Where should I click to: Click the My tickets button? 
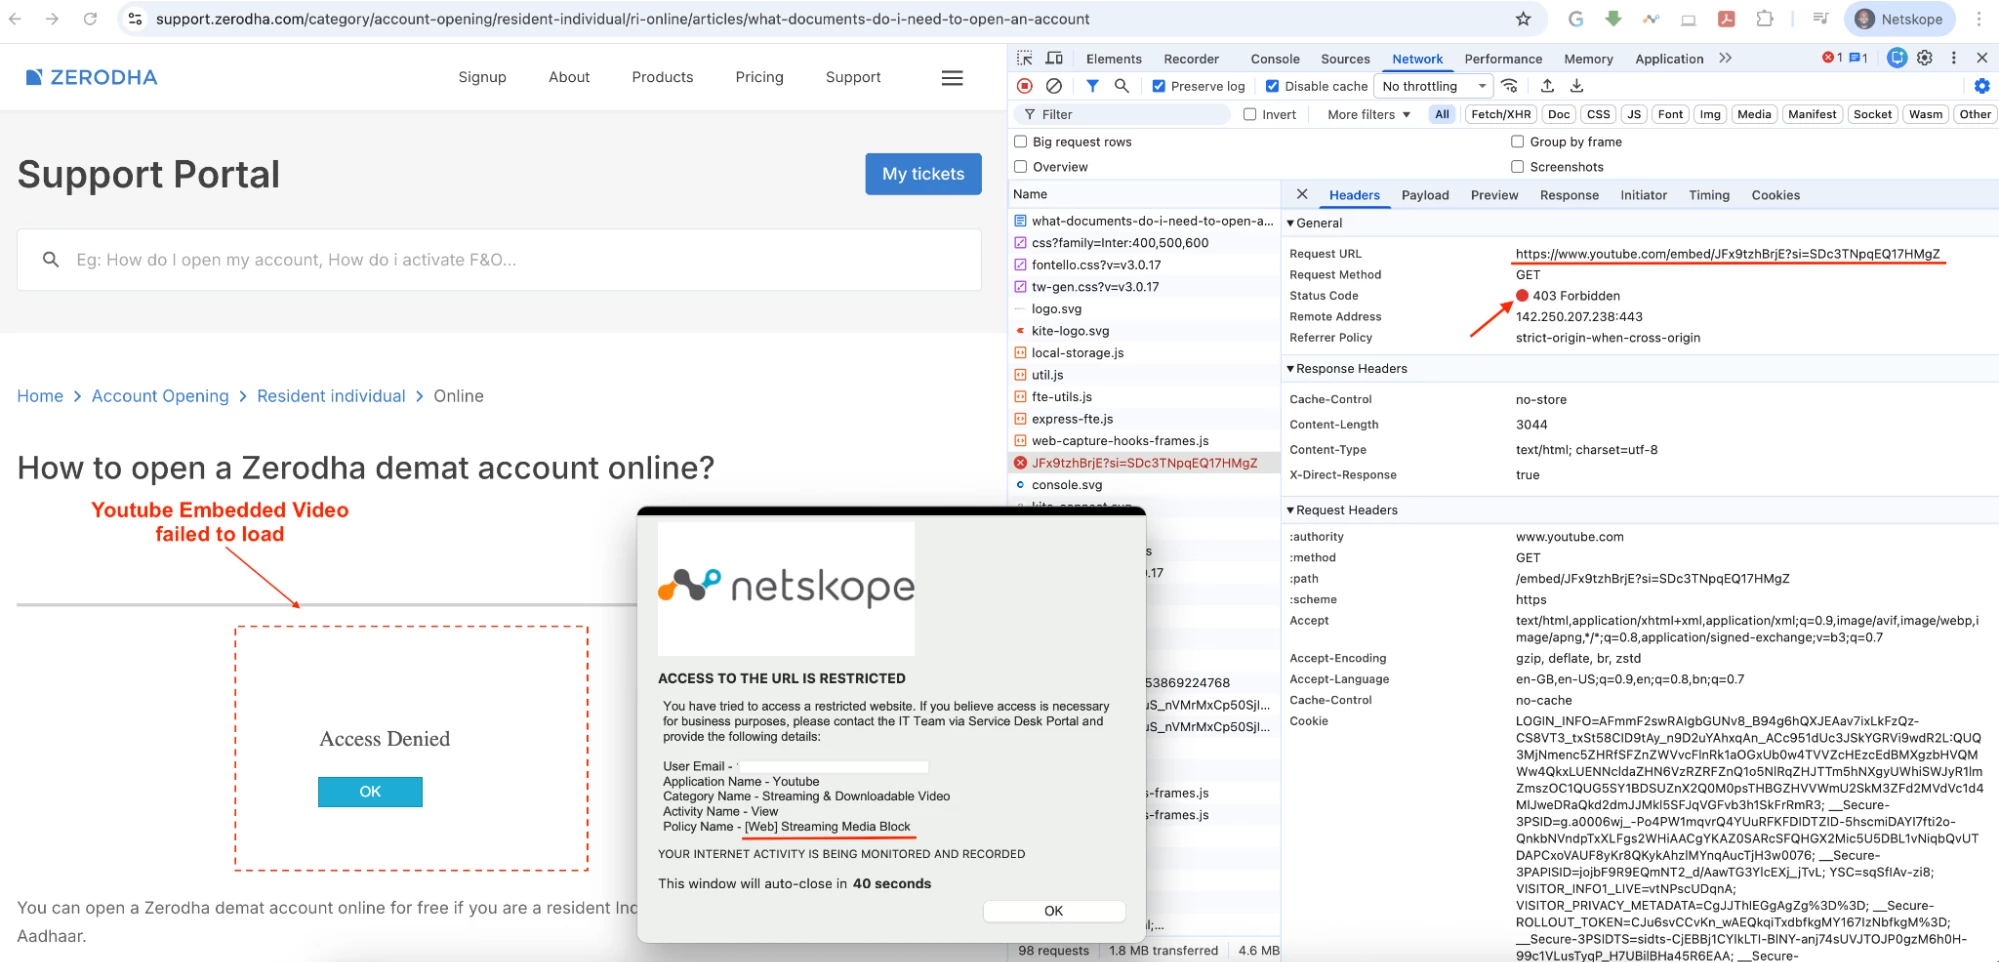pos(923,174)
